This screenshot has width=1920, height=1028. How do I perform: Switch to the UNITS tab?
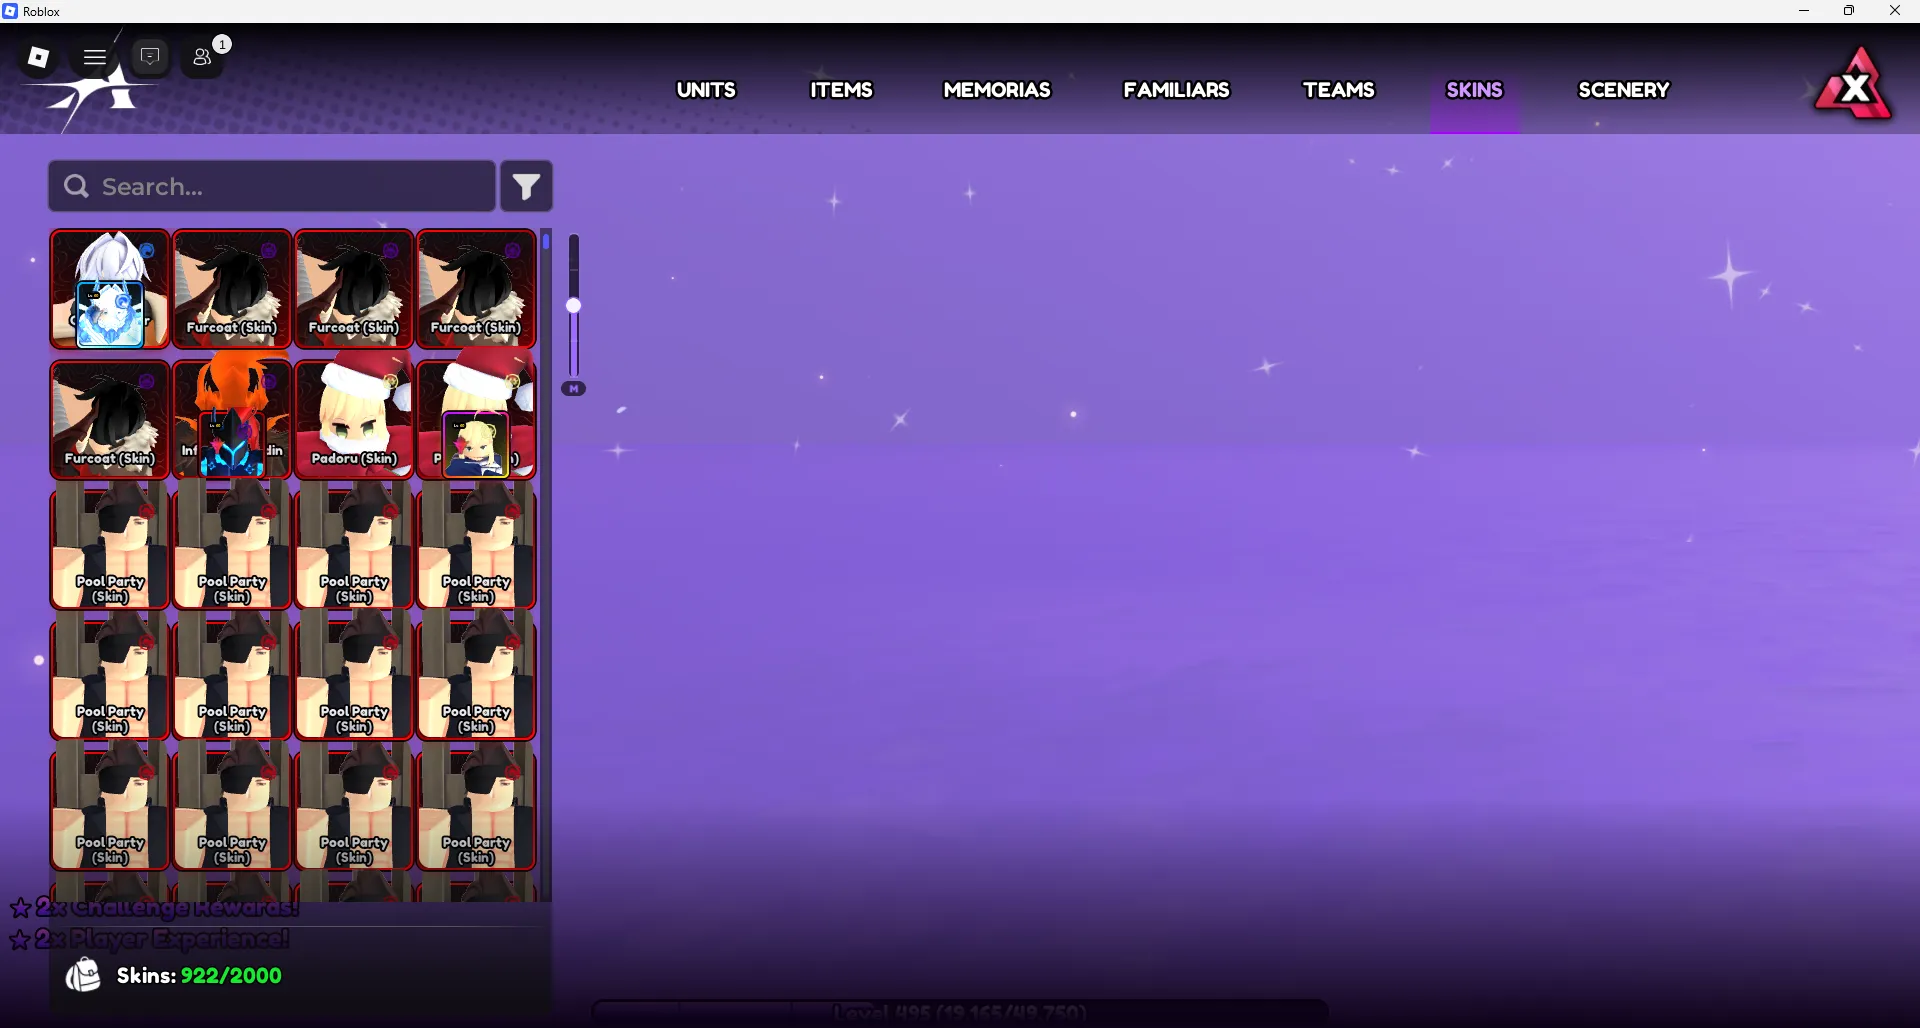pos(706,90)
